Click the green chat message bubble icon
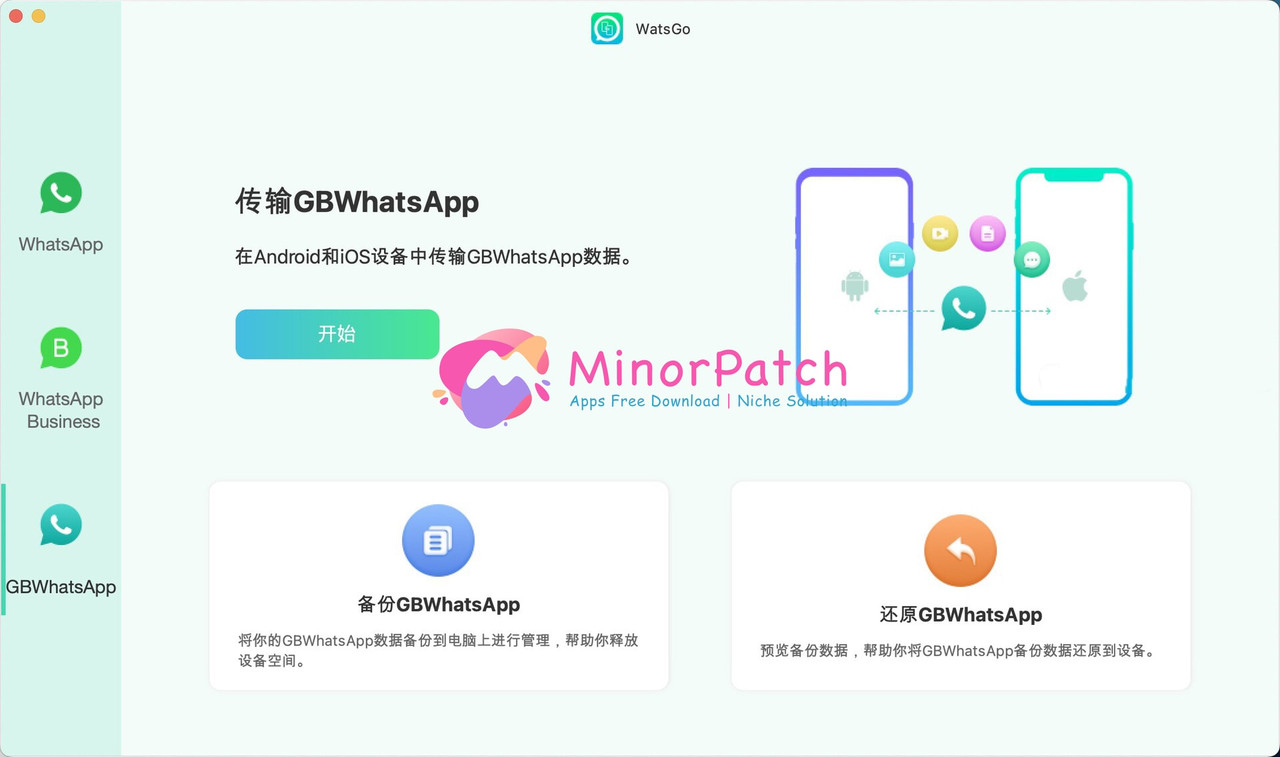The image size is (1280, 757). [1032, 259]
